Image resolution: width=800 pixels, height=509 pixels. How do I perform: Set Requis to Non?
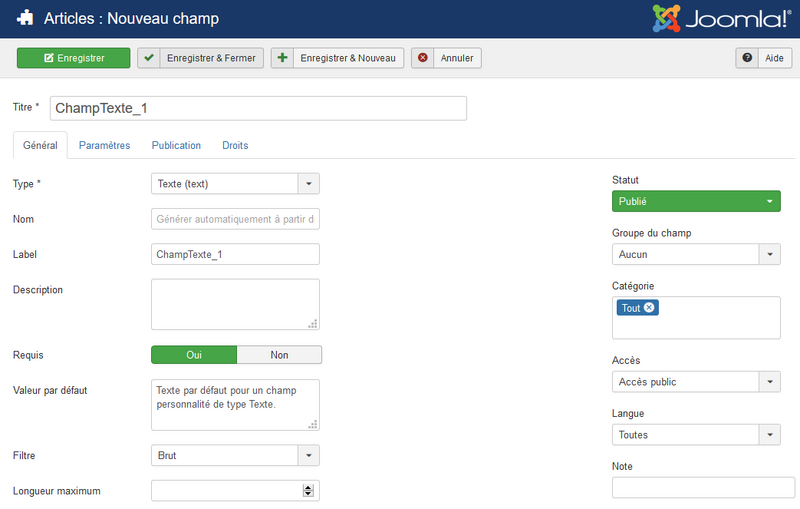coord(279,355)
